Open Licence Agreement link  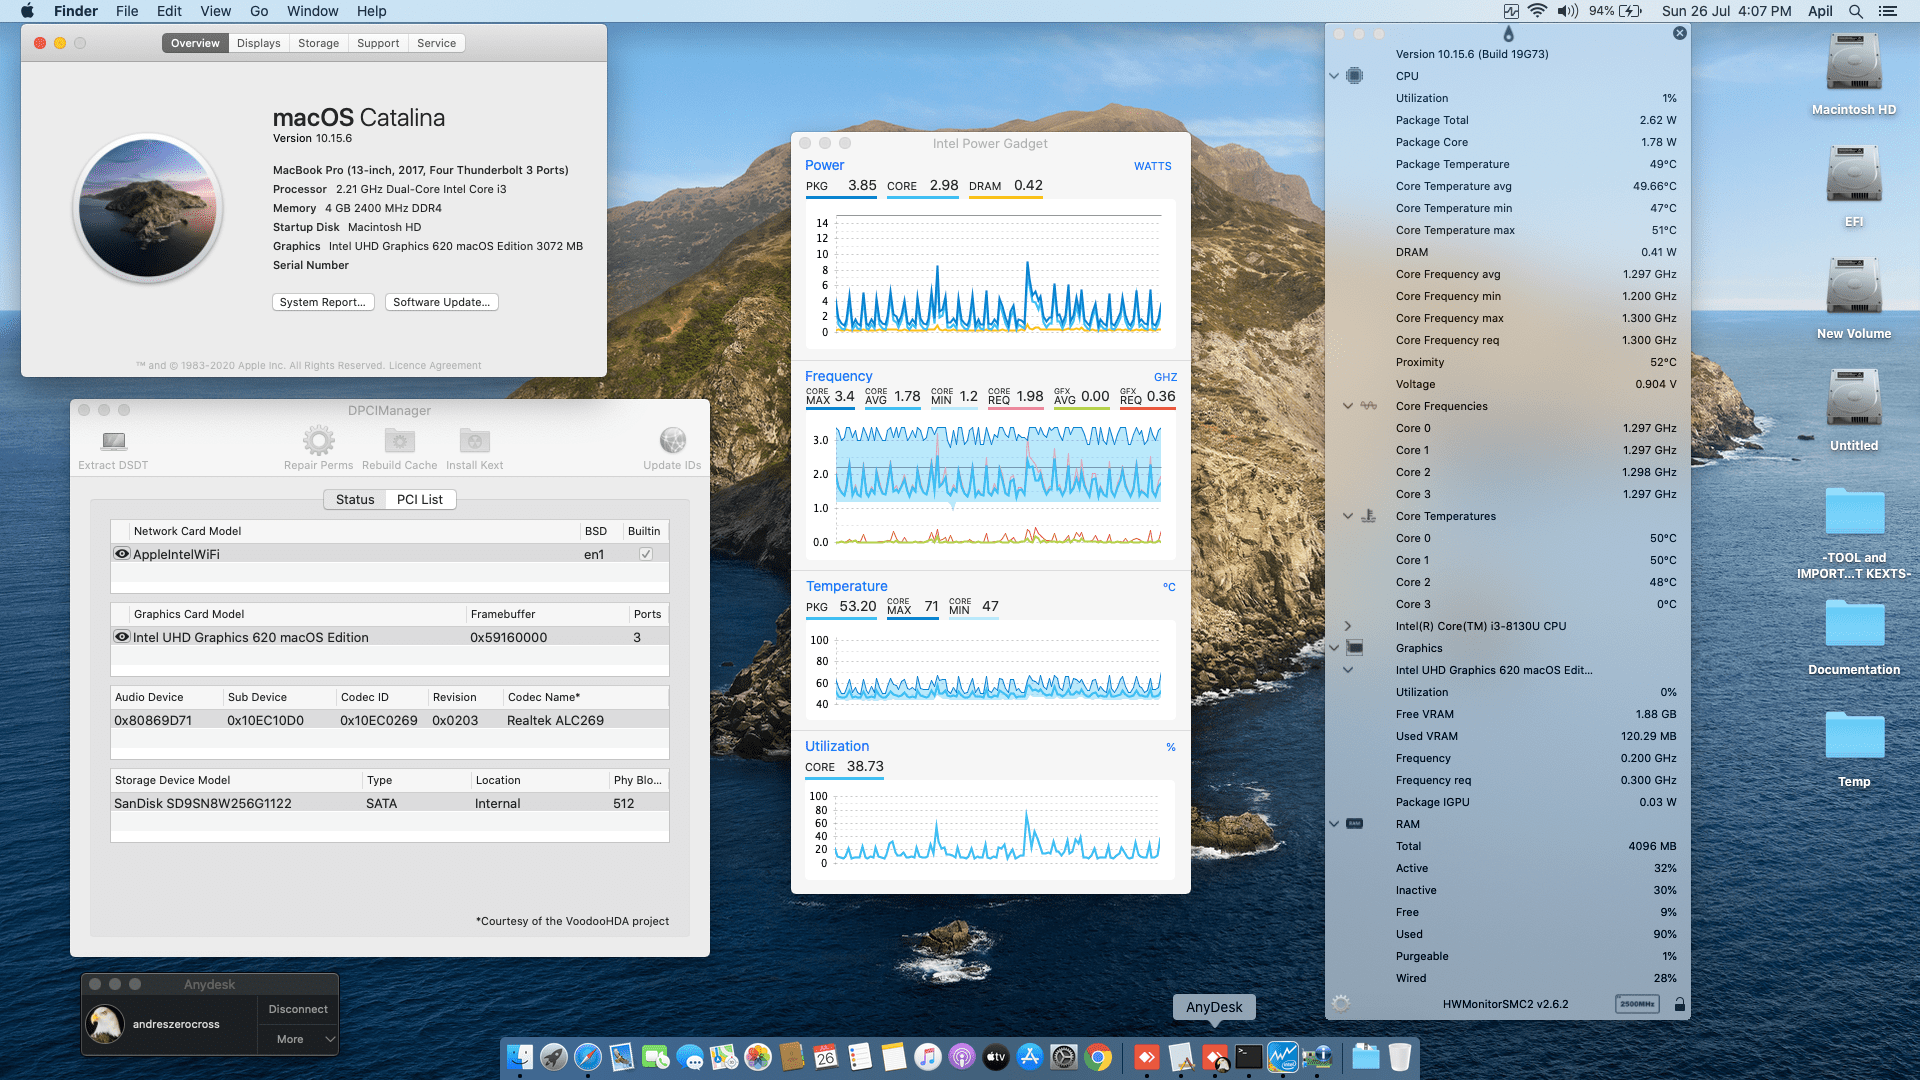tap(435, 366)
